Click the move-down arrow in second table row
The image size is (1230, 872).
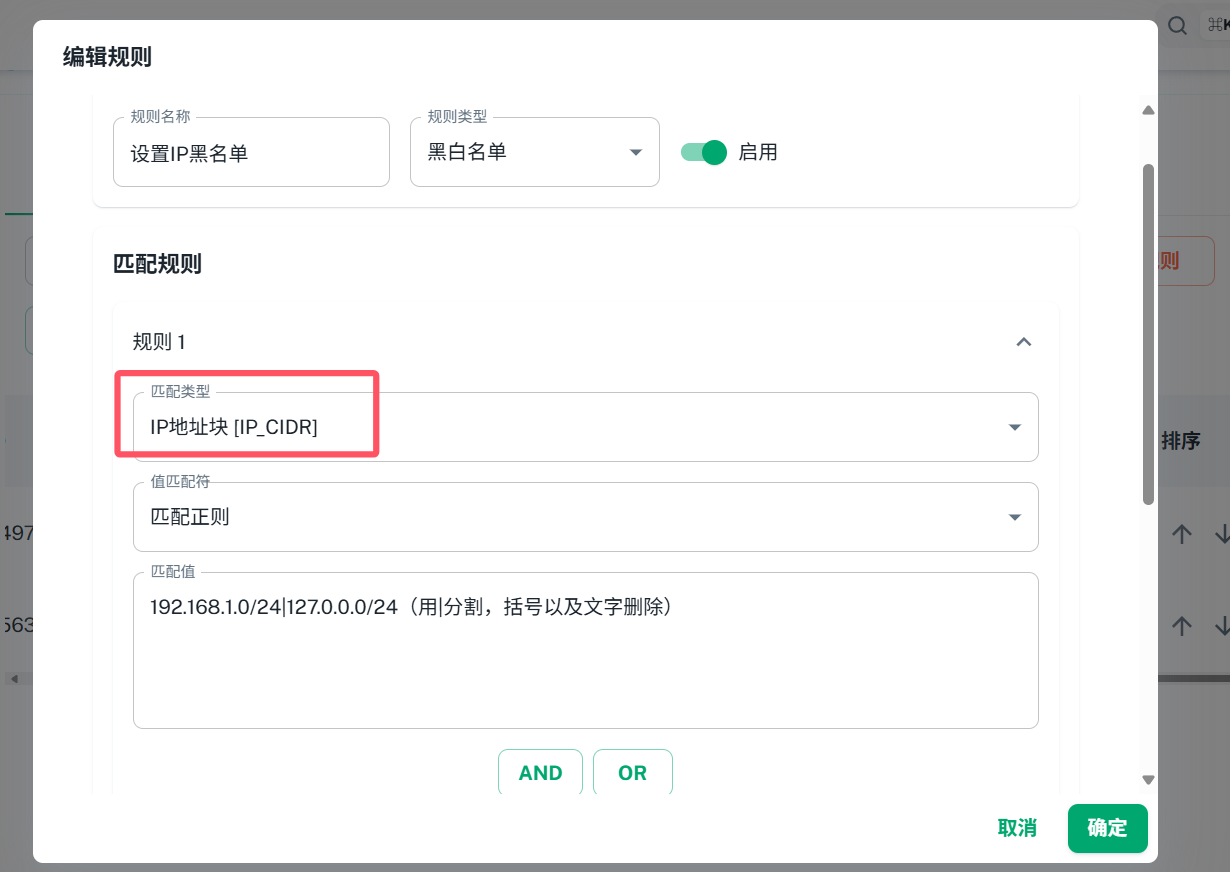click(x=1221, y=626)
